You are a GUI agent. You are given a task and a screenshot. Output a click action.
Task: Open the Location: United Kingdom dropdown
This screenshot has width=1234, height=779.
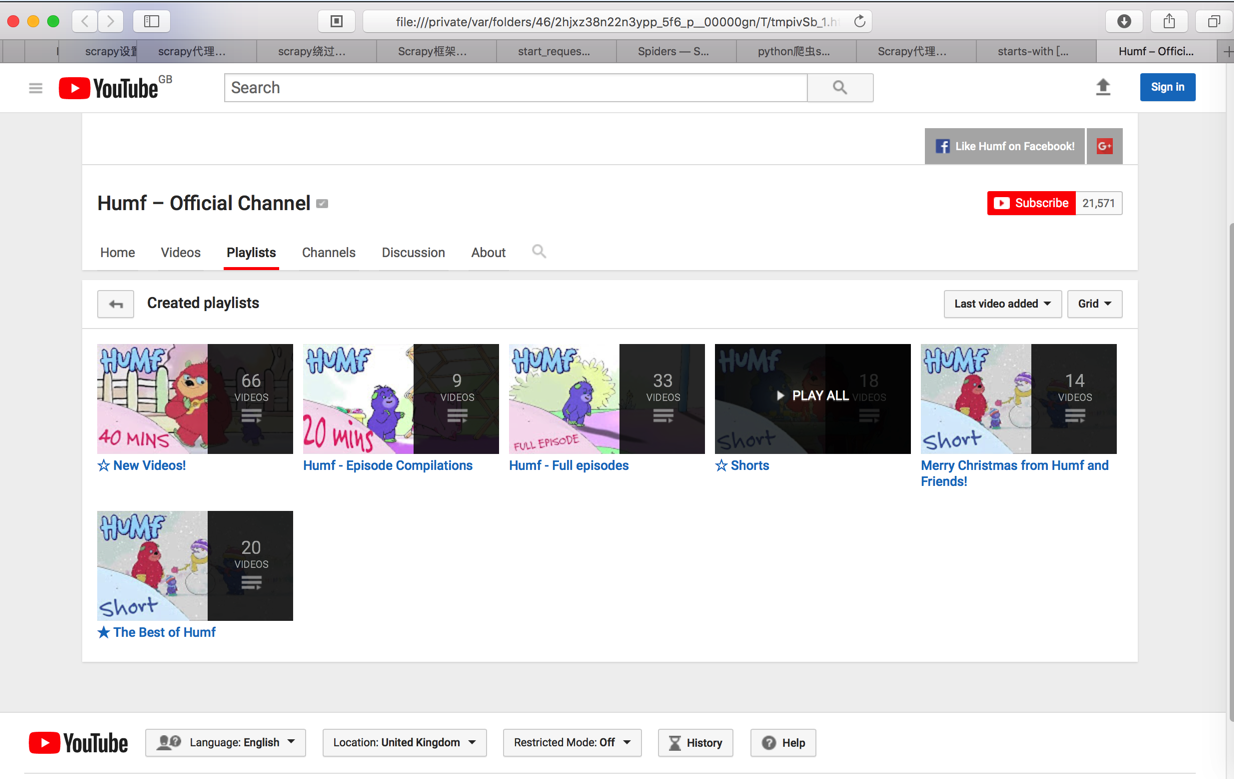[404, 743]
